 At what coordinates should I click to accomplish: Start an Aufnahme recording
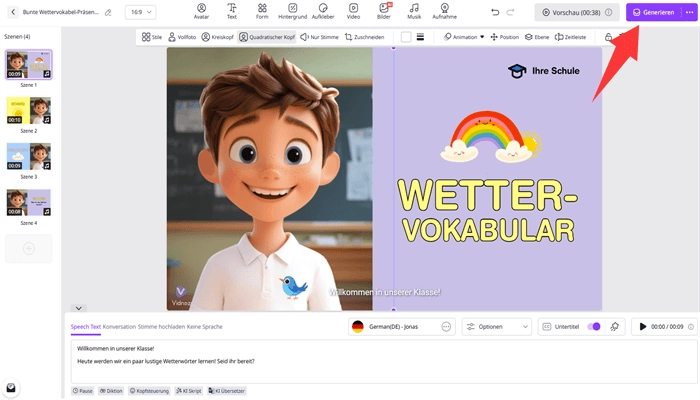pyautogui.click(x=444, y=11)
